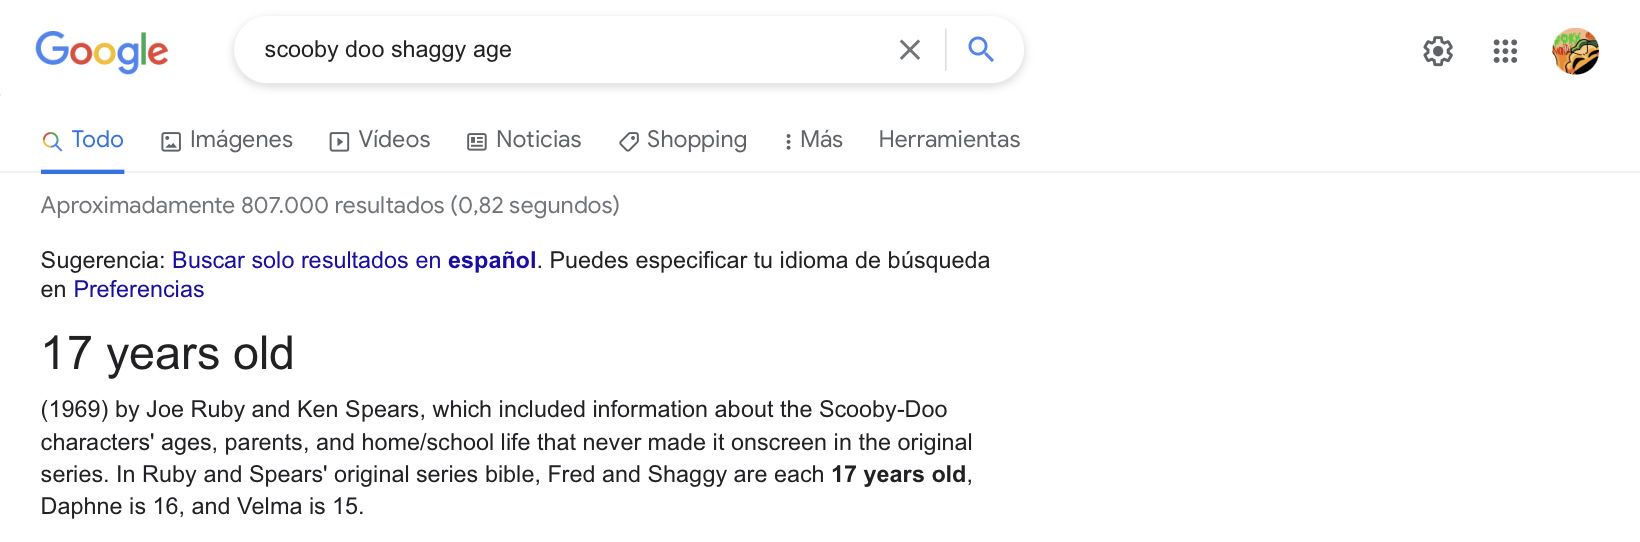Click the Shopping tag icon
The image size is (1640, 542).
tap(629, 142)
